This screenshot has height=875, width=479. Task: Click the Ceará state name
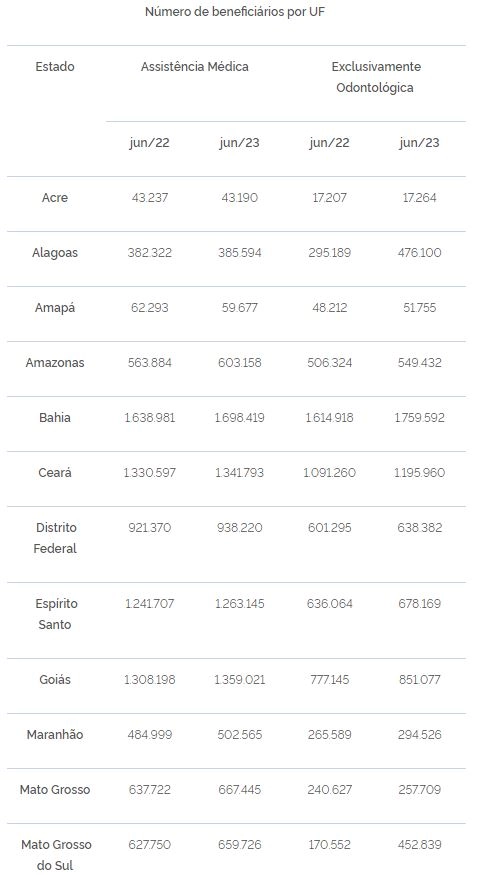55,472
